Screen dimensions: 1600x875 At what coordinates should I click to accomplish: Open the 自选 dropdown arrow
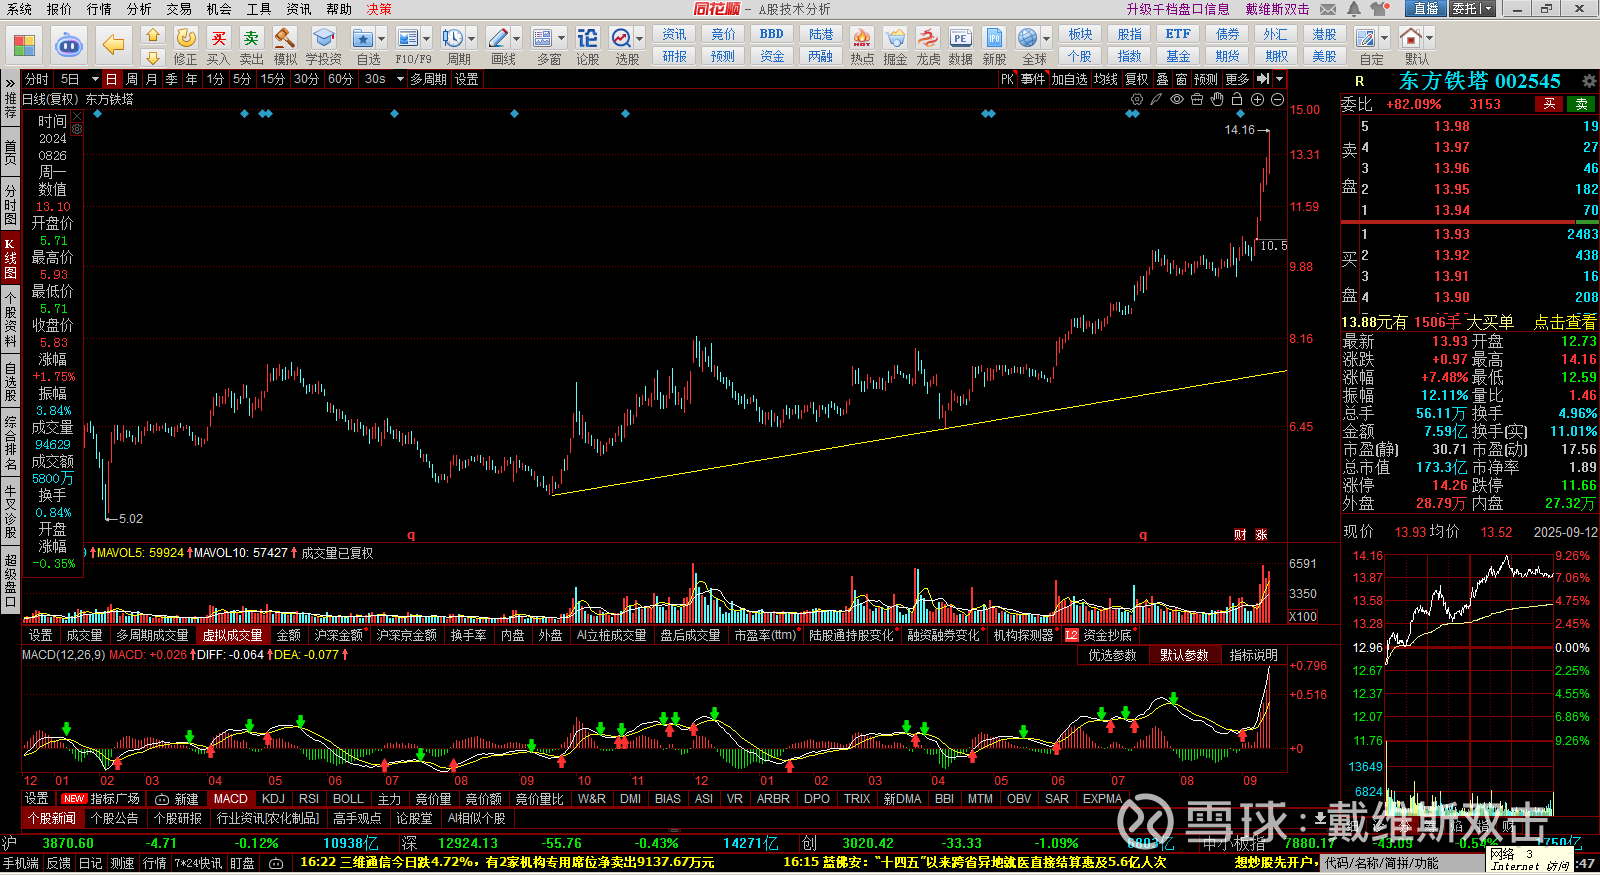click(383, 39)
